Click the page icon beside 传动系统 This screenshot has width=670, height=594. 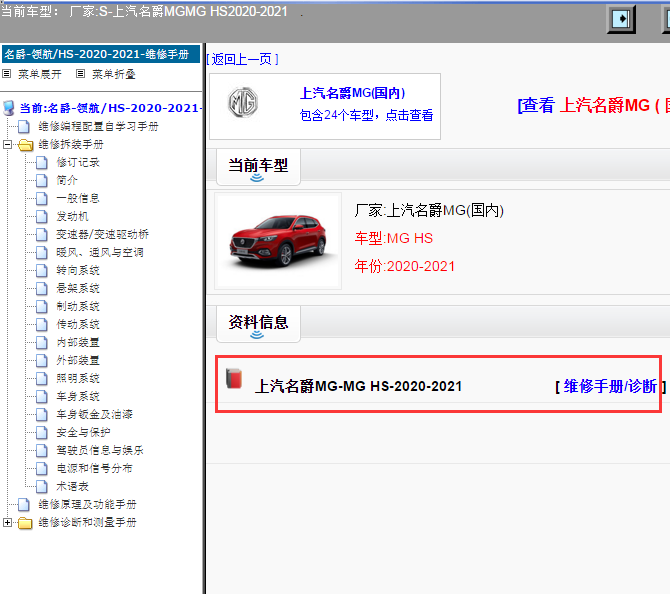tap(42, 324)
